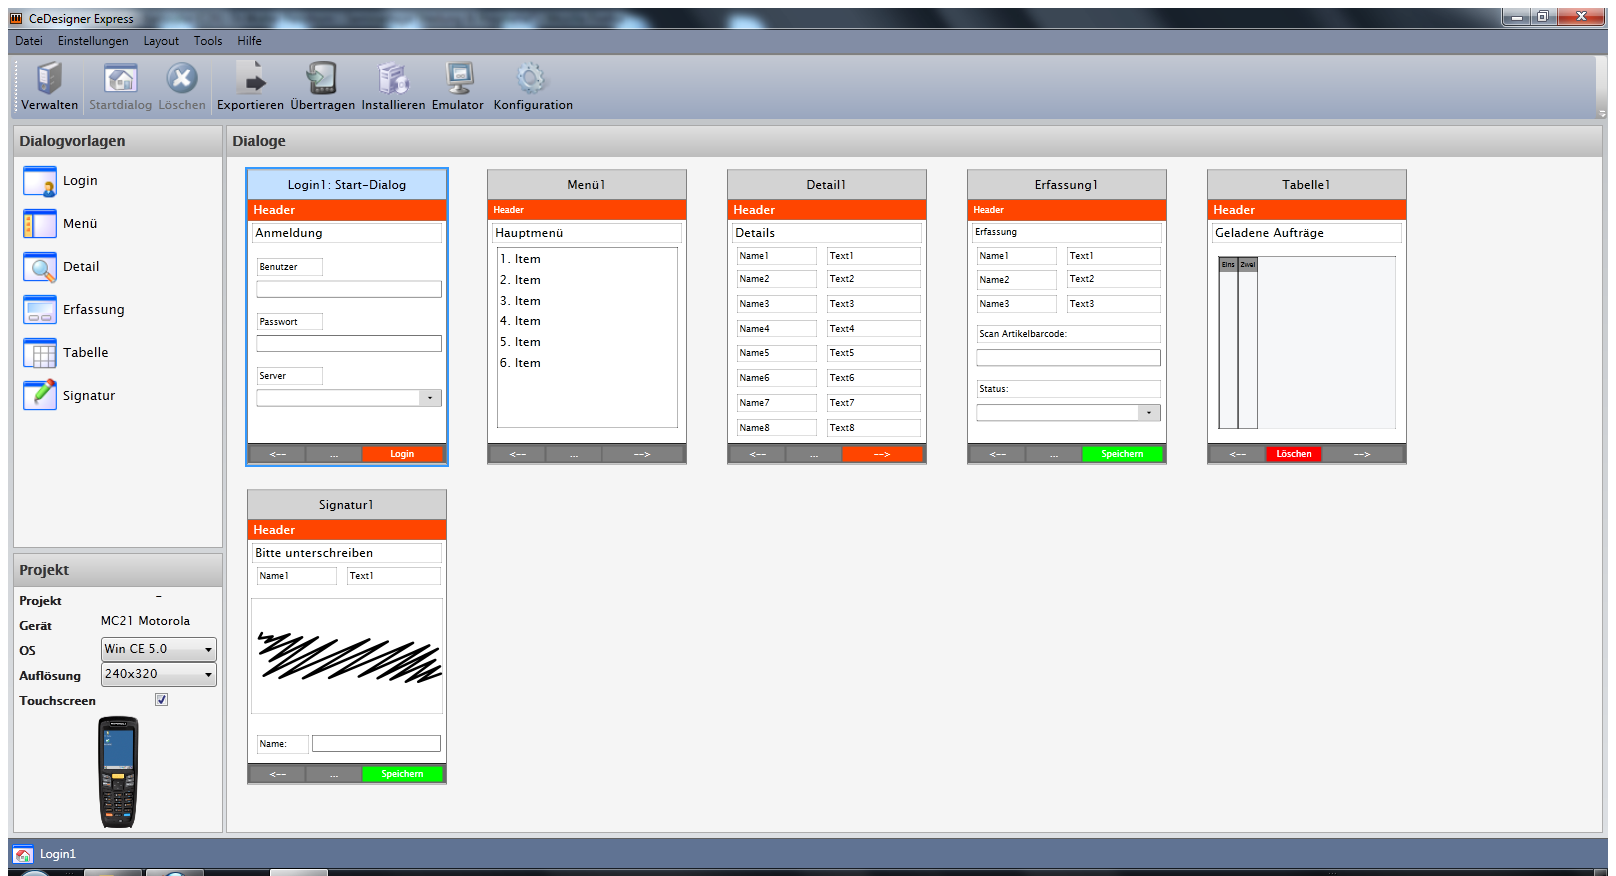The width and height of the screenshot is (1616, 876).
Task: Choose the Erfassung template icon
Action: pyautogui.click(x=40, y=310)
